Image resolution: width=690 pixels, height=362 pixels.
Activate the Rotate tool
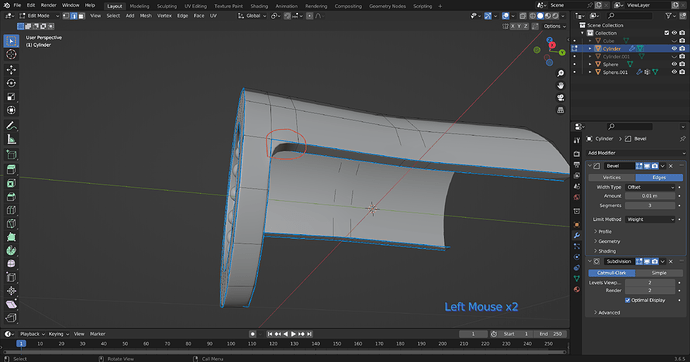tap(11, 83)
